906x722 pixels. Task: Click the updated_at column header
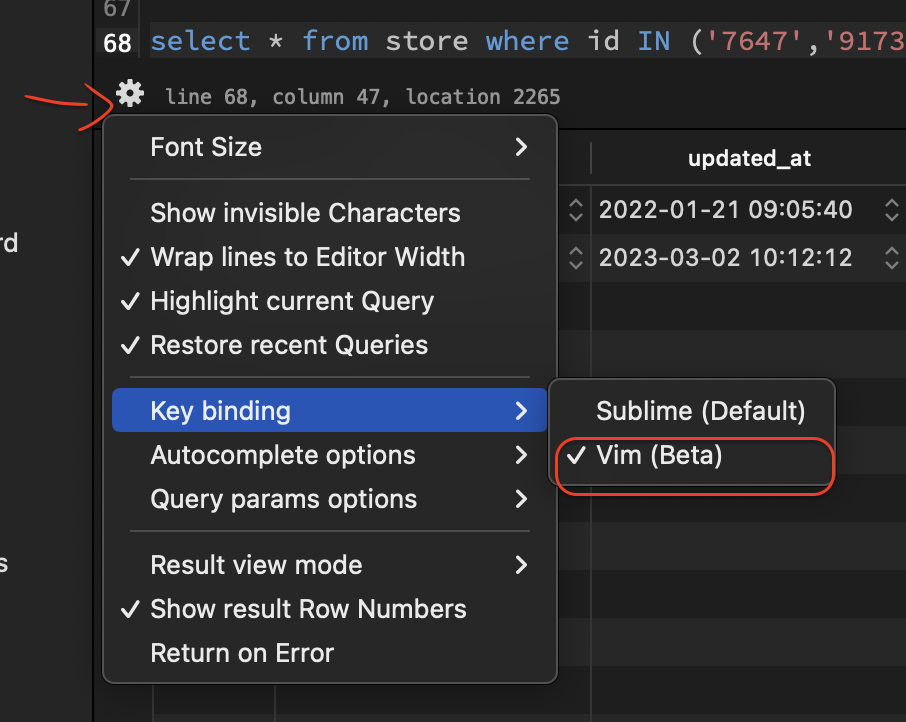coord(749,158)
